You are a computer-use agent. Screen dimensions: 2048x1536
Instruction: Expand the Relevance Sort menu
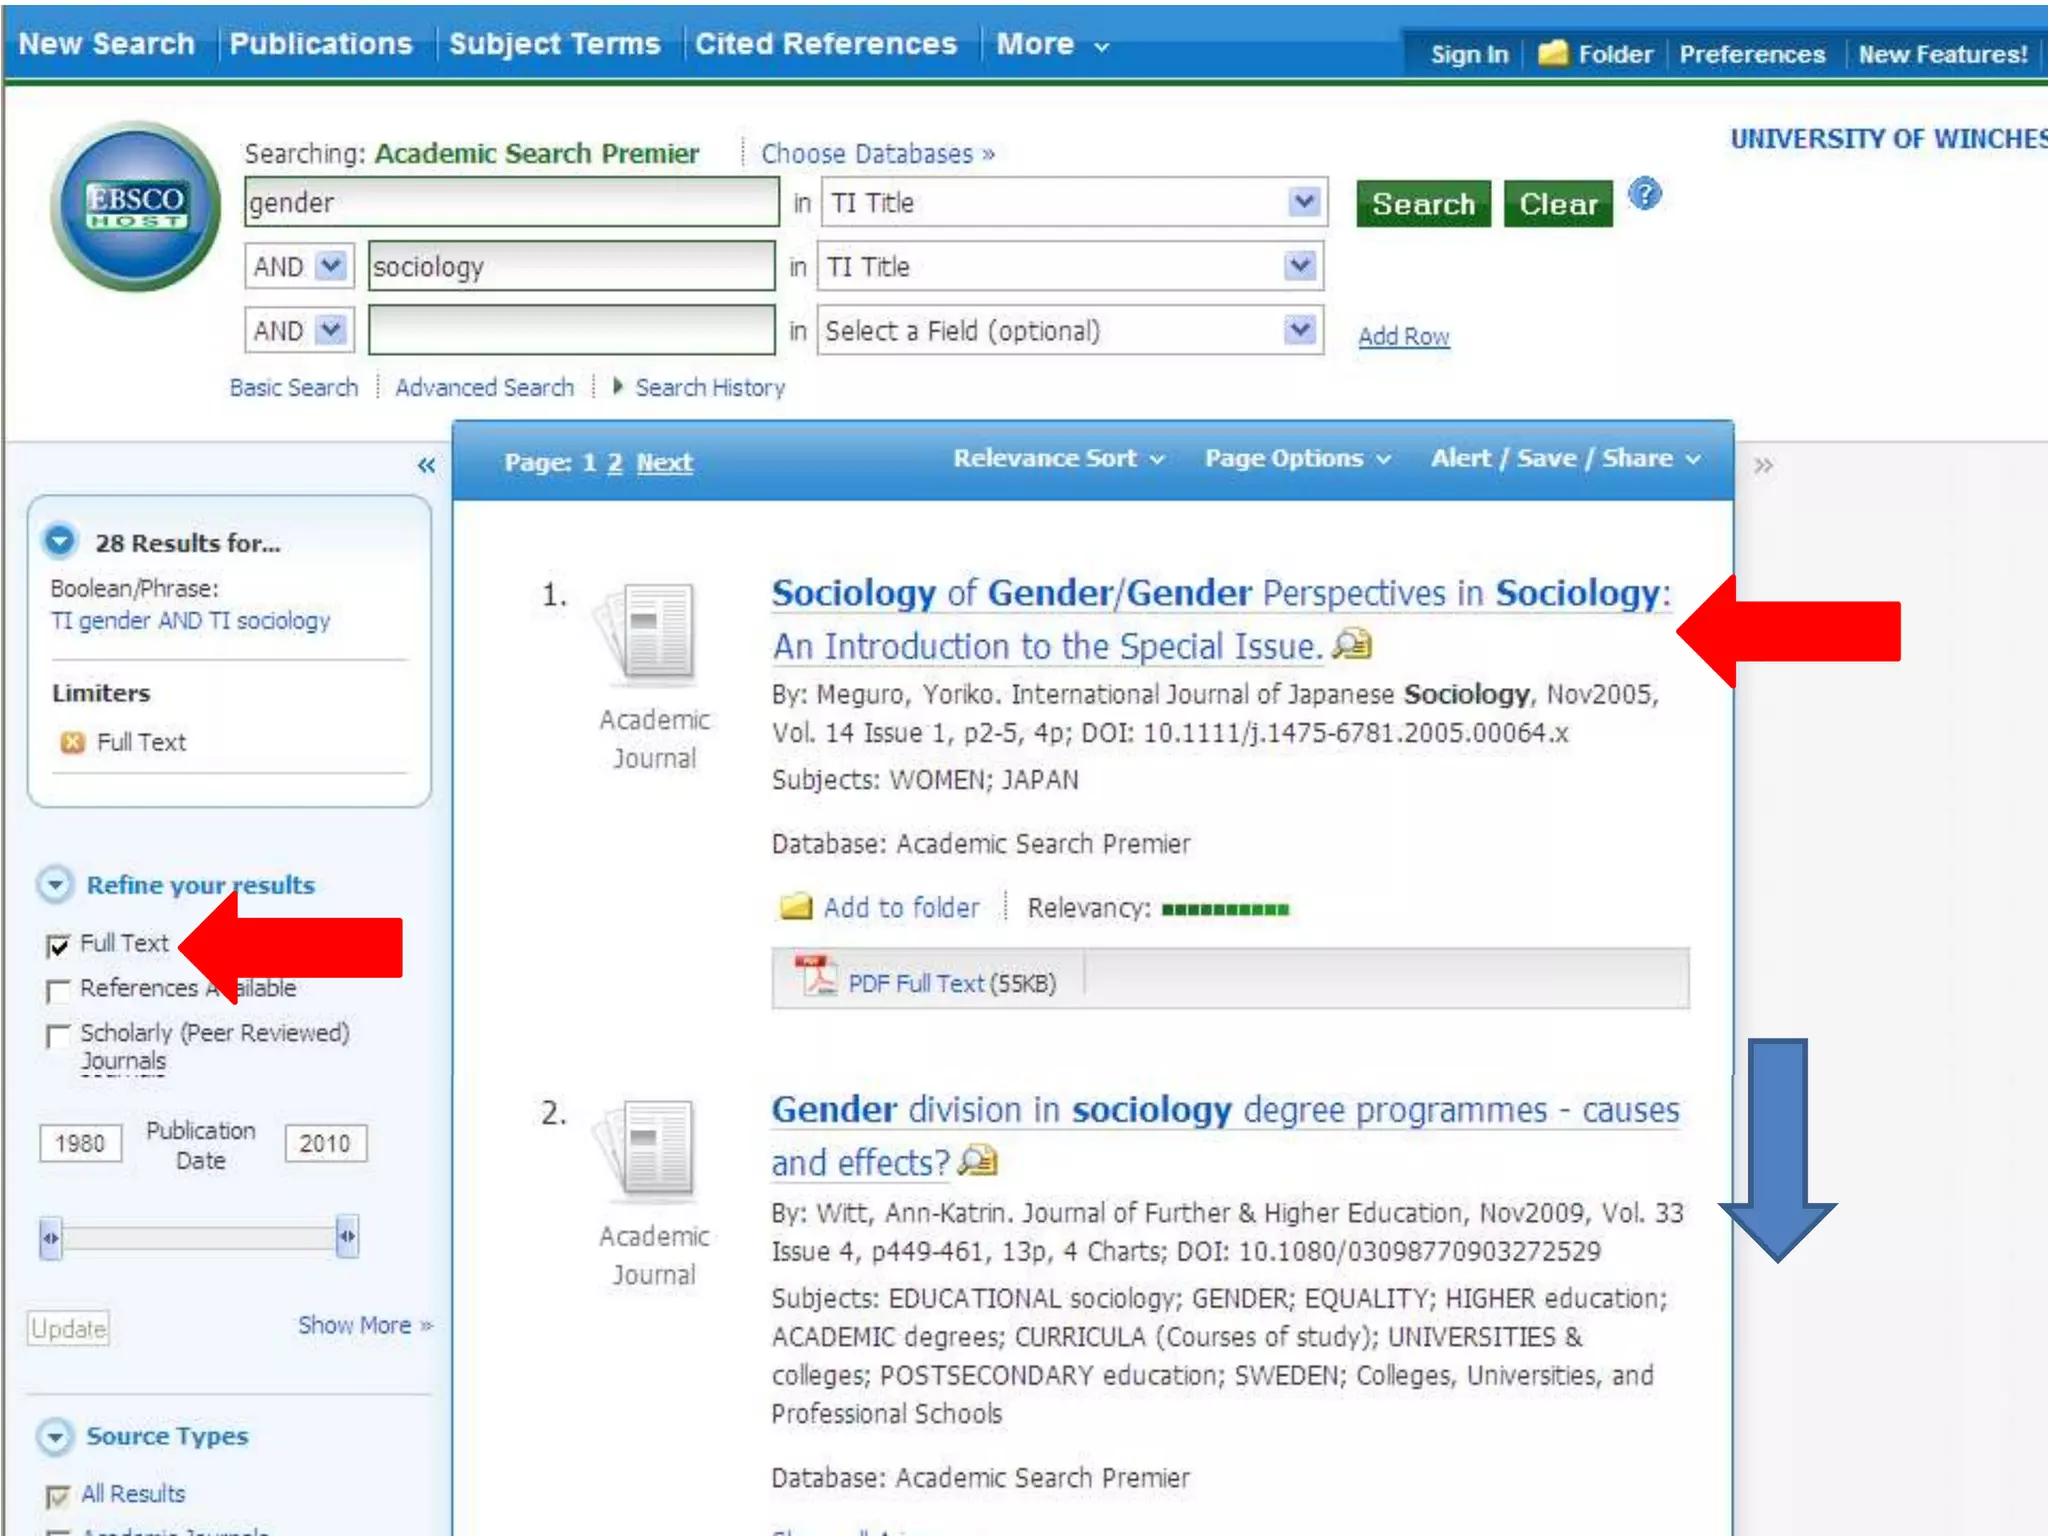pos(1058,459)
